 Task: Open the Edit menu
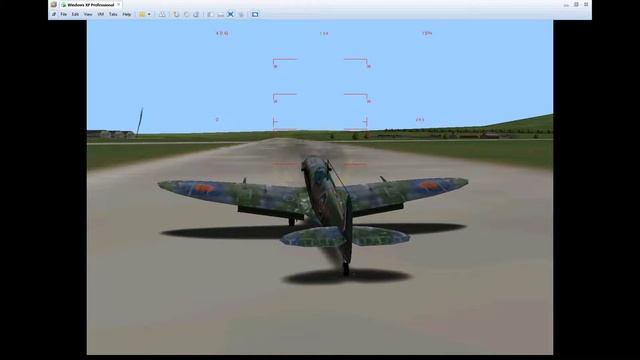click(75, 14)
